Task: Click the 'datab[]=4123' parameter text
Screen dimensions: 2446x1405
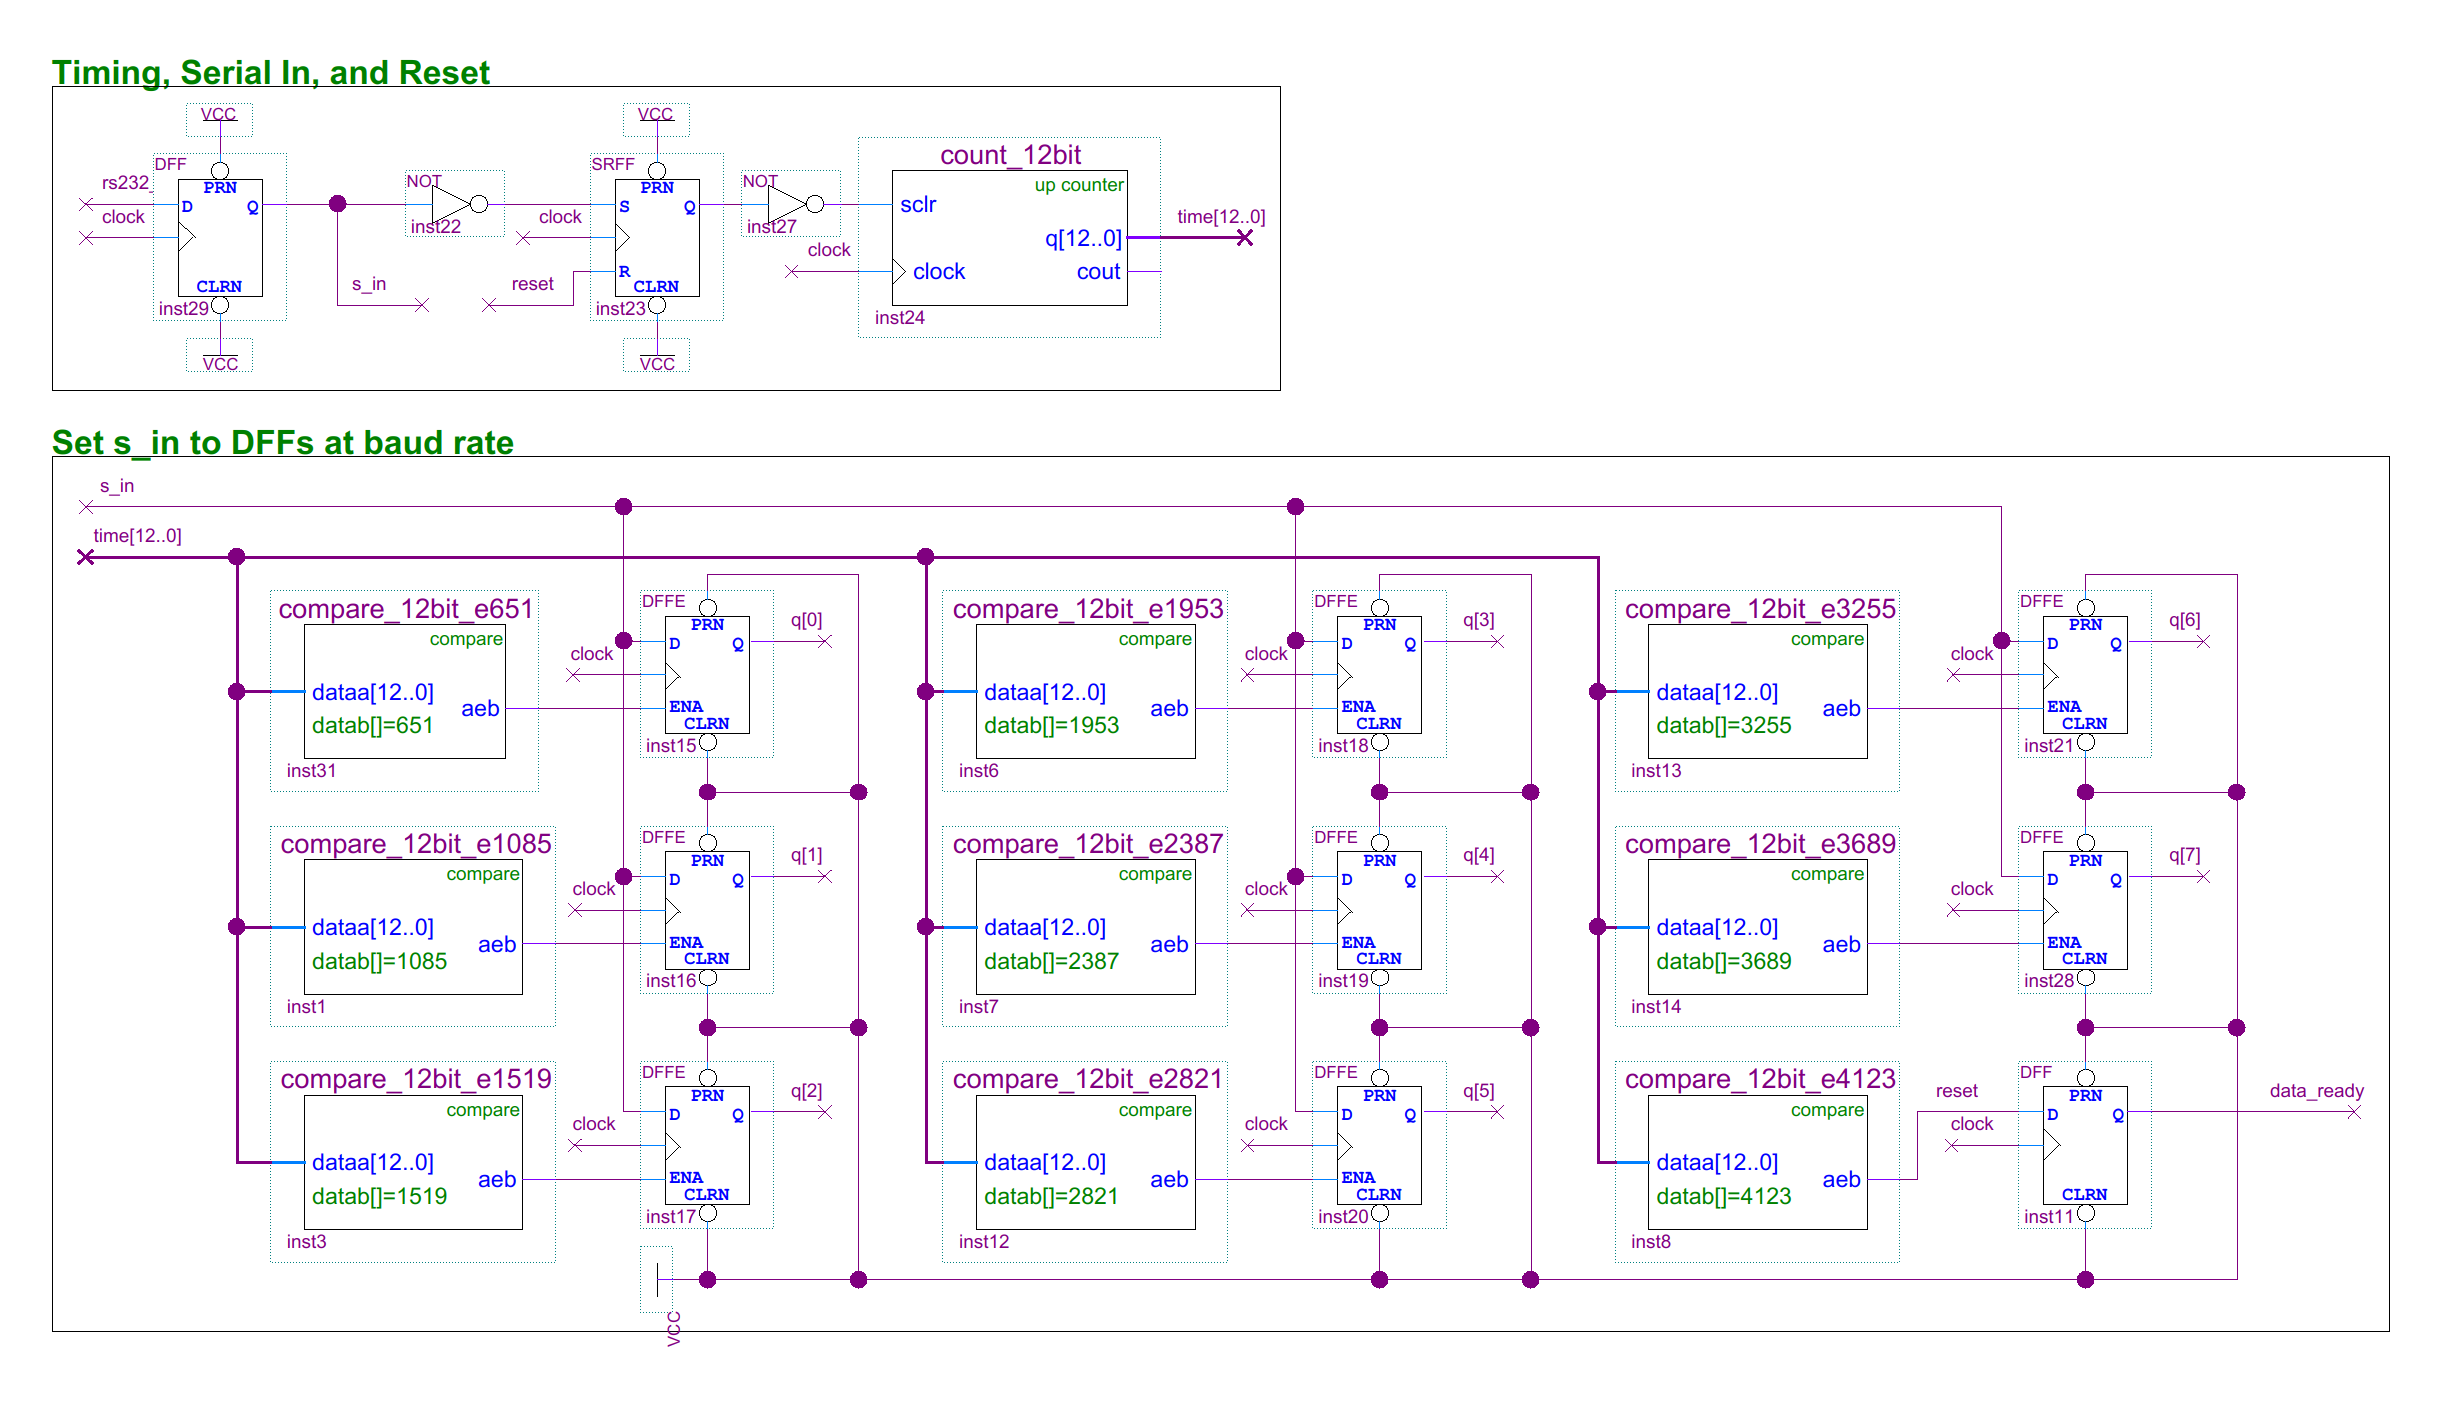Action: pyautogui.click(x=1723, y=1196)
